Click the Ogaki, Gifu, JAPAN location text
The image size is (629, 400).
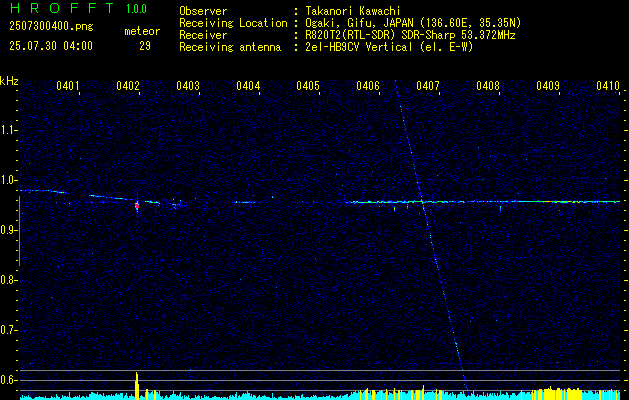click(413, 23)
